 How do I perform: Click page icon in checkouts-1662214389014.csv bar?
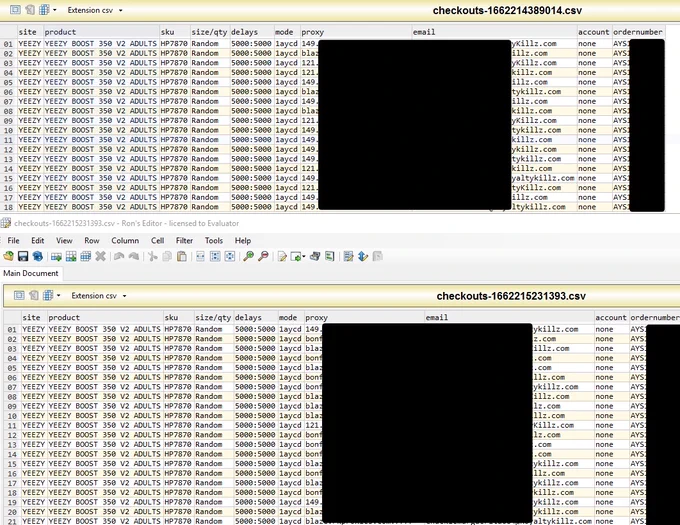pyautogui.click(x=30, y=10)
